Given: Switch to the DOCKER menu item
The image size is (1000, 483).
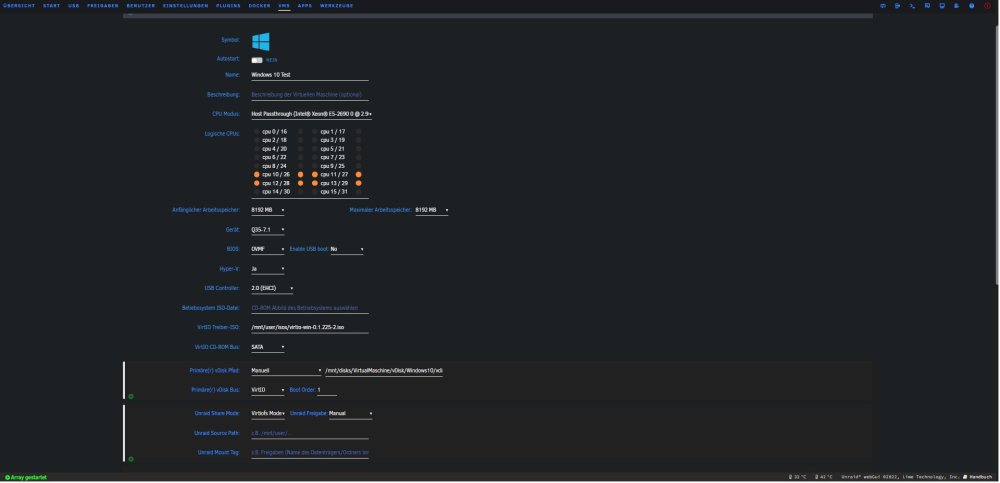Looking at the screenshot, I should click(260, 6).
